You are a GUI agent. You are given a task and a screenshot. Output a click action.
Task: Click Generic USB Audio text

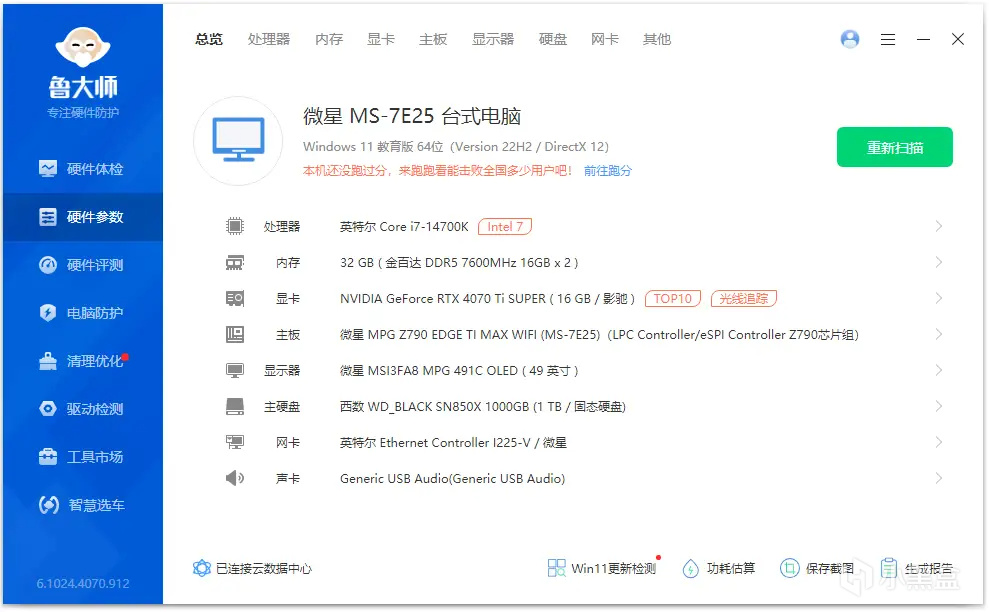[452, 478]
